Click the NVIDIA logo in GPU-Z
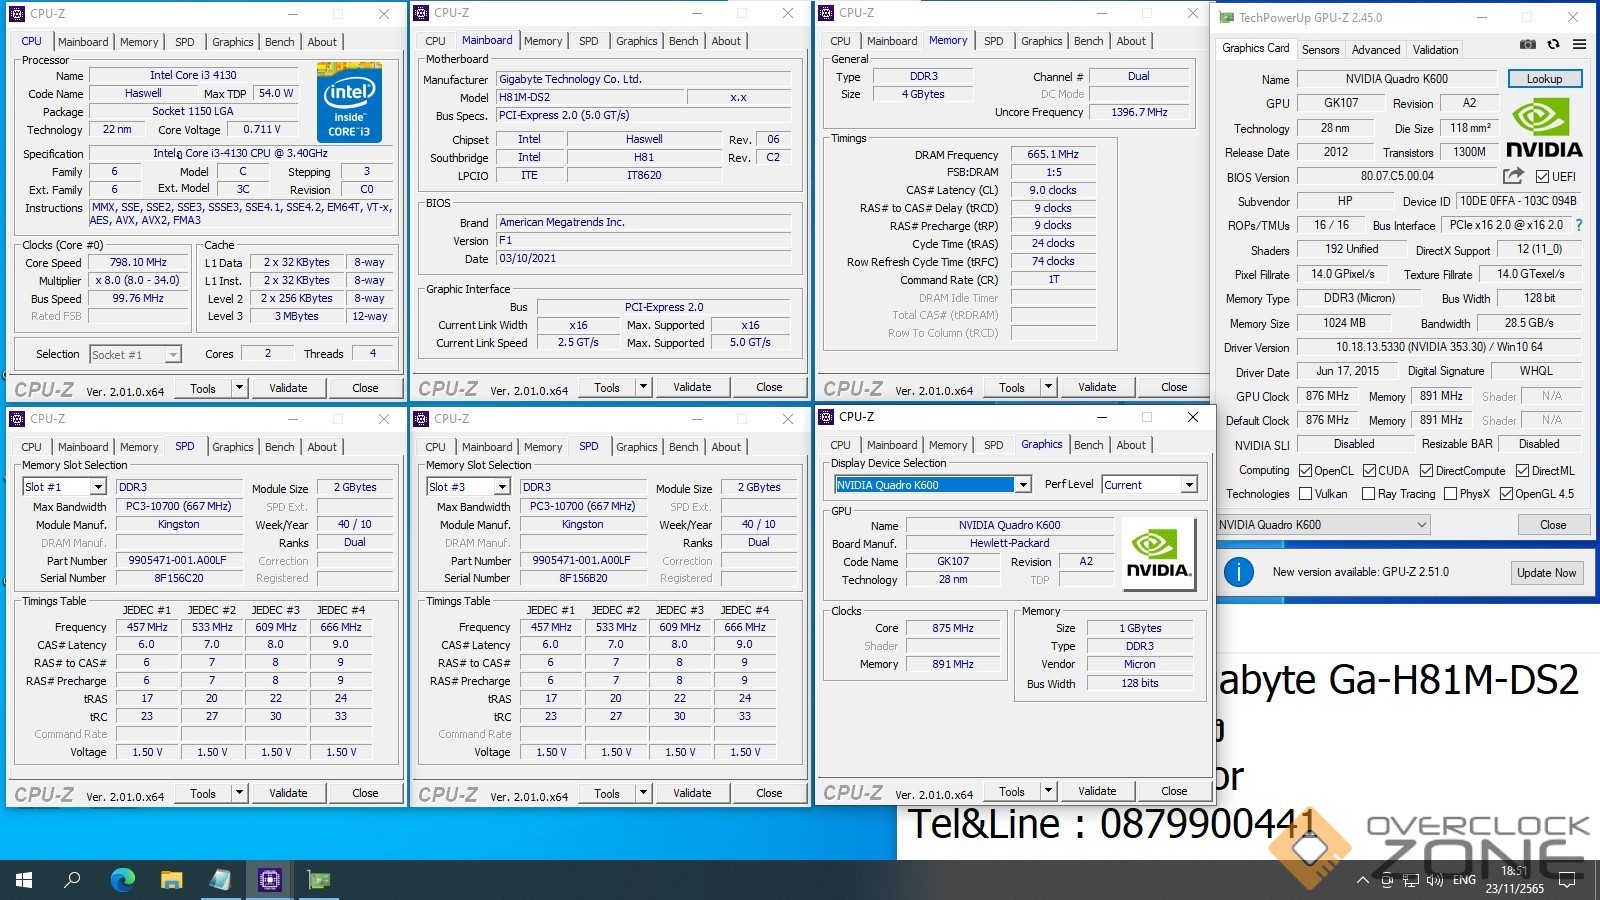The height and width of the screenshot is (900, 1600). [1544, 130]
